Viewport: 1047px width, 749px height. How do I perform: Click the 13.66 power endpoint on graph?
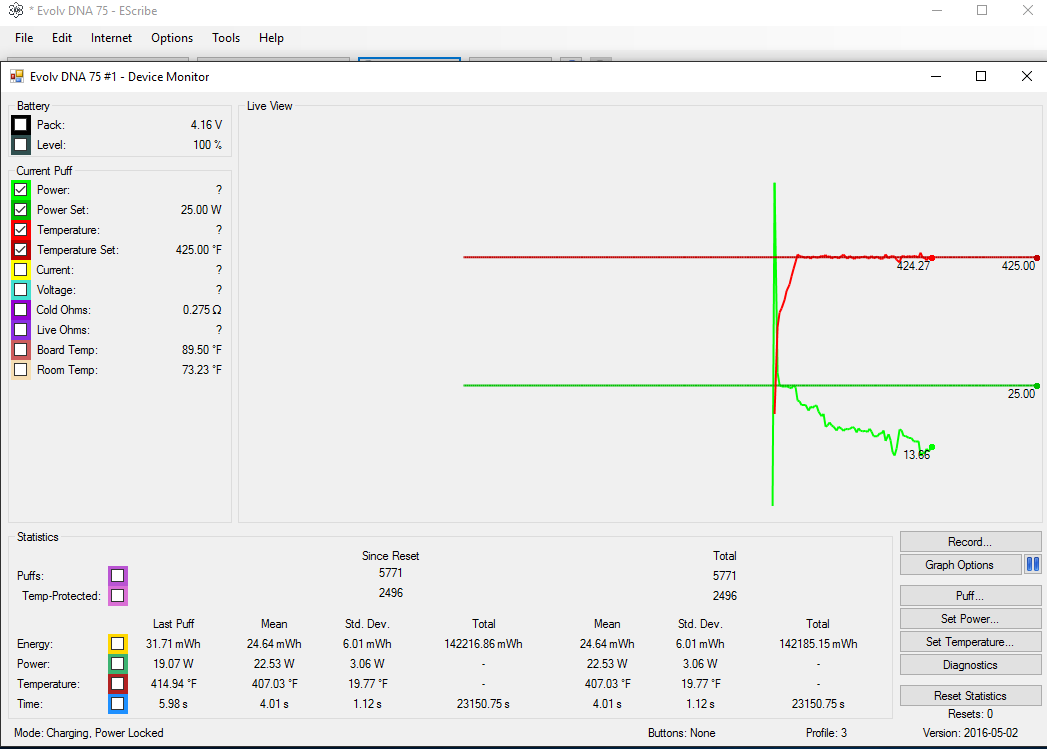point(932,447)
